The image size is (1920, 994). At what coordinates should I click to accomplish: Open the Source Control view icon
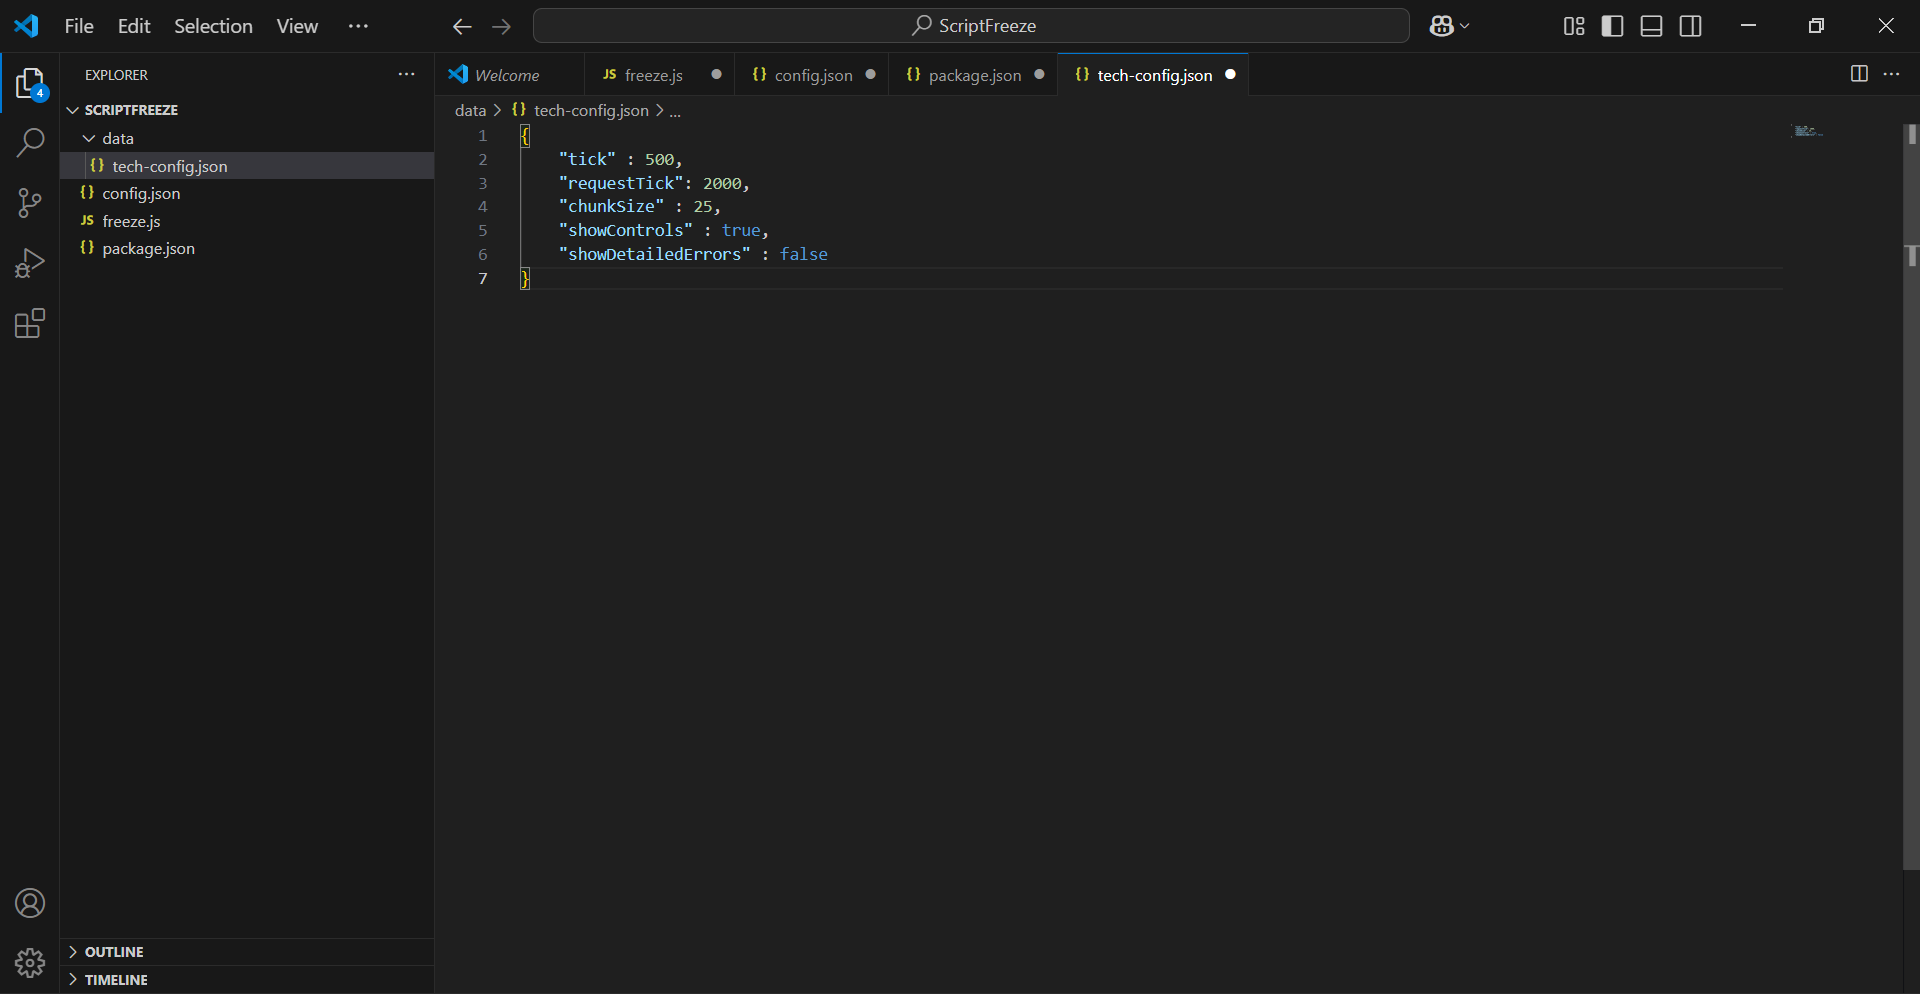30,203
